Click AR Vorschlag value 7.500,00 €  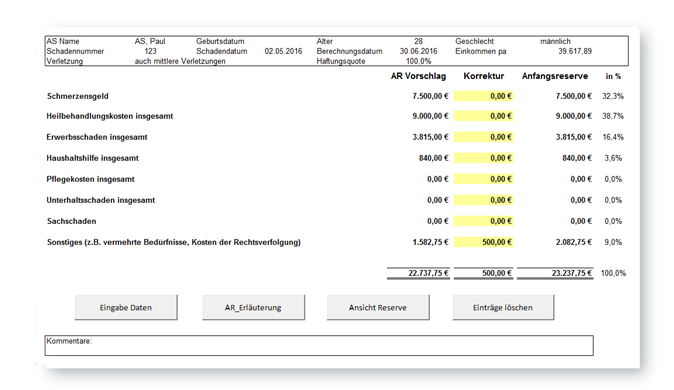coord(430,96)
